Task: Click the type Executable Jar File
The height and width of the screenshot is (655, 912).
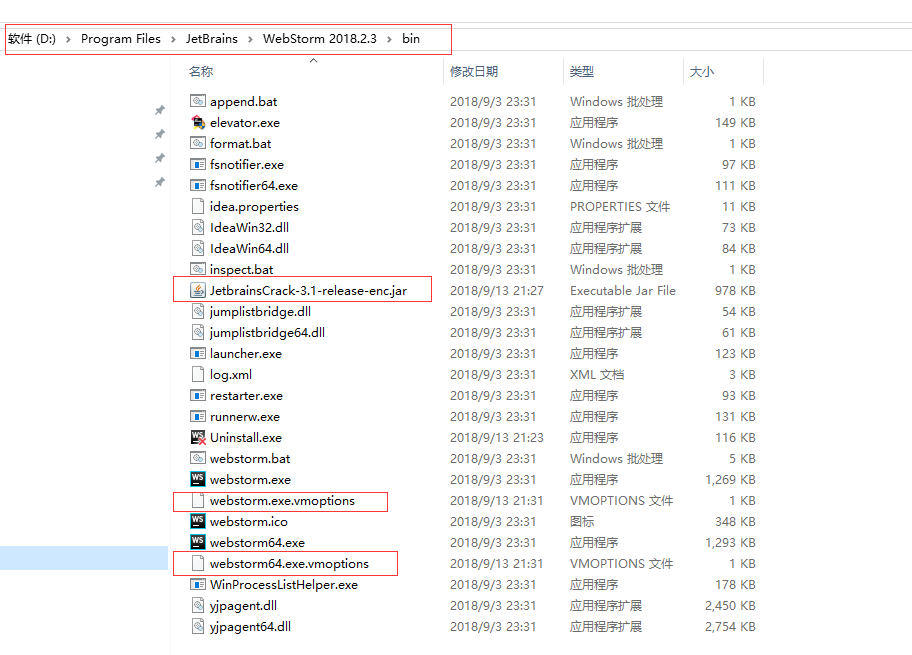Action: click(x=623, y=290)
